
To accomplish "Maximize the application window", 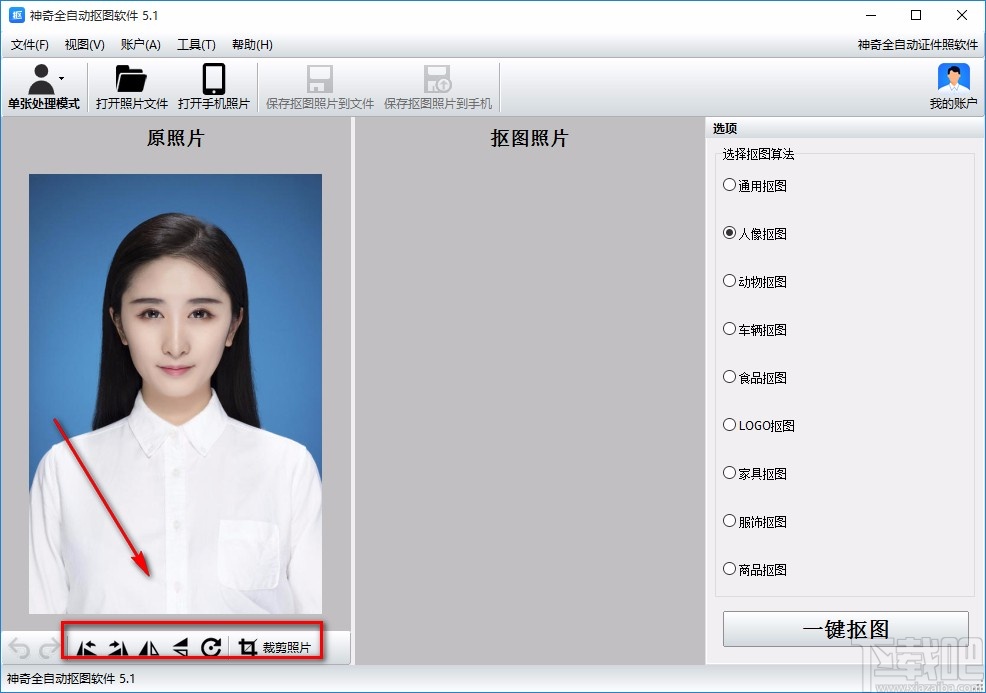I will (916, 15).
